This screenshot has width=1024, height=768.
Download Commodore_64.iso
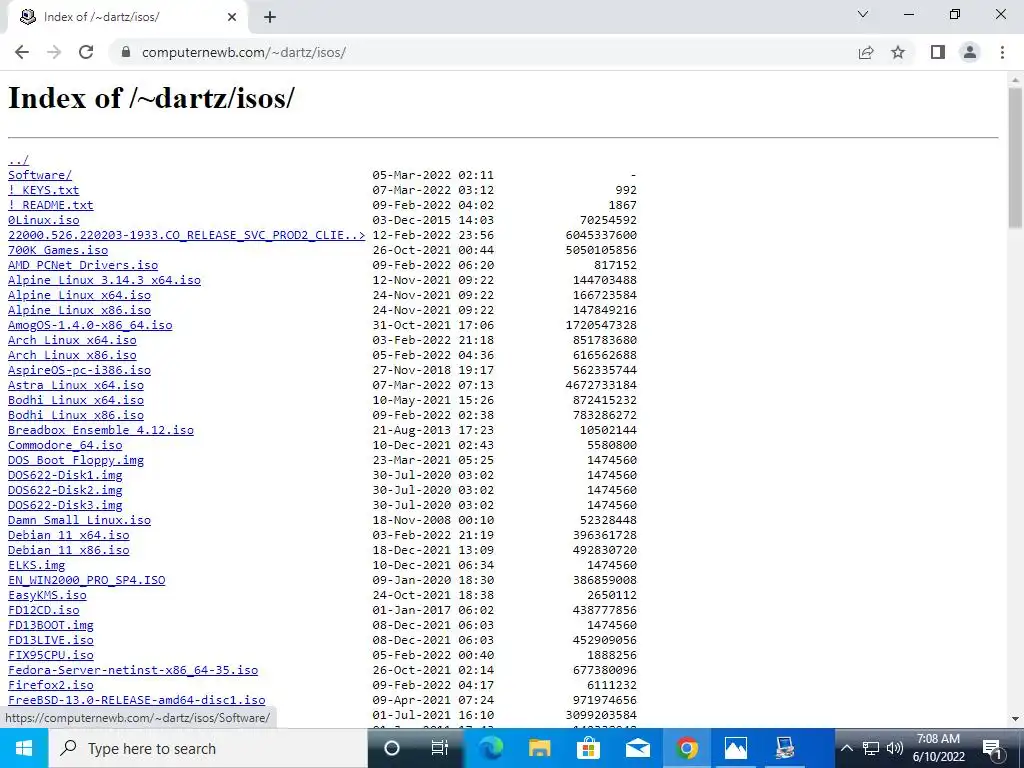point(65,445)
